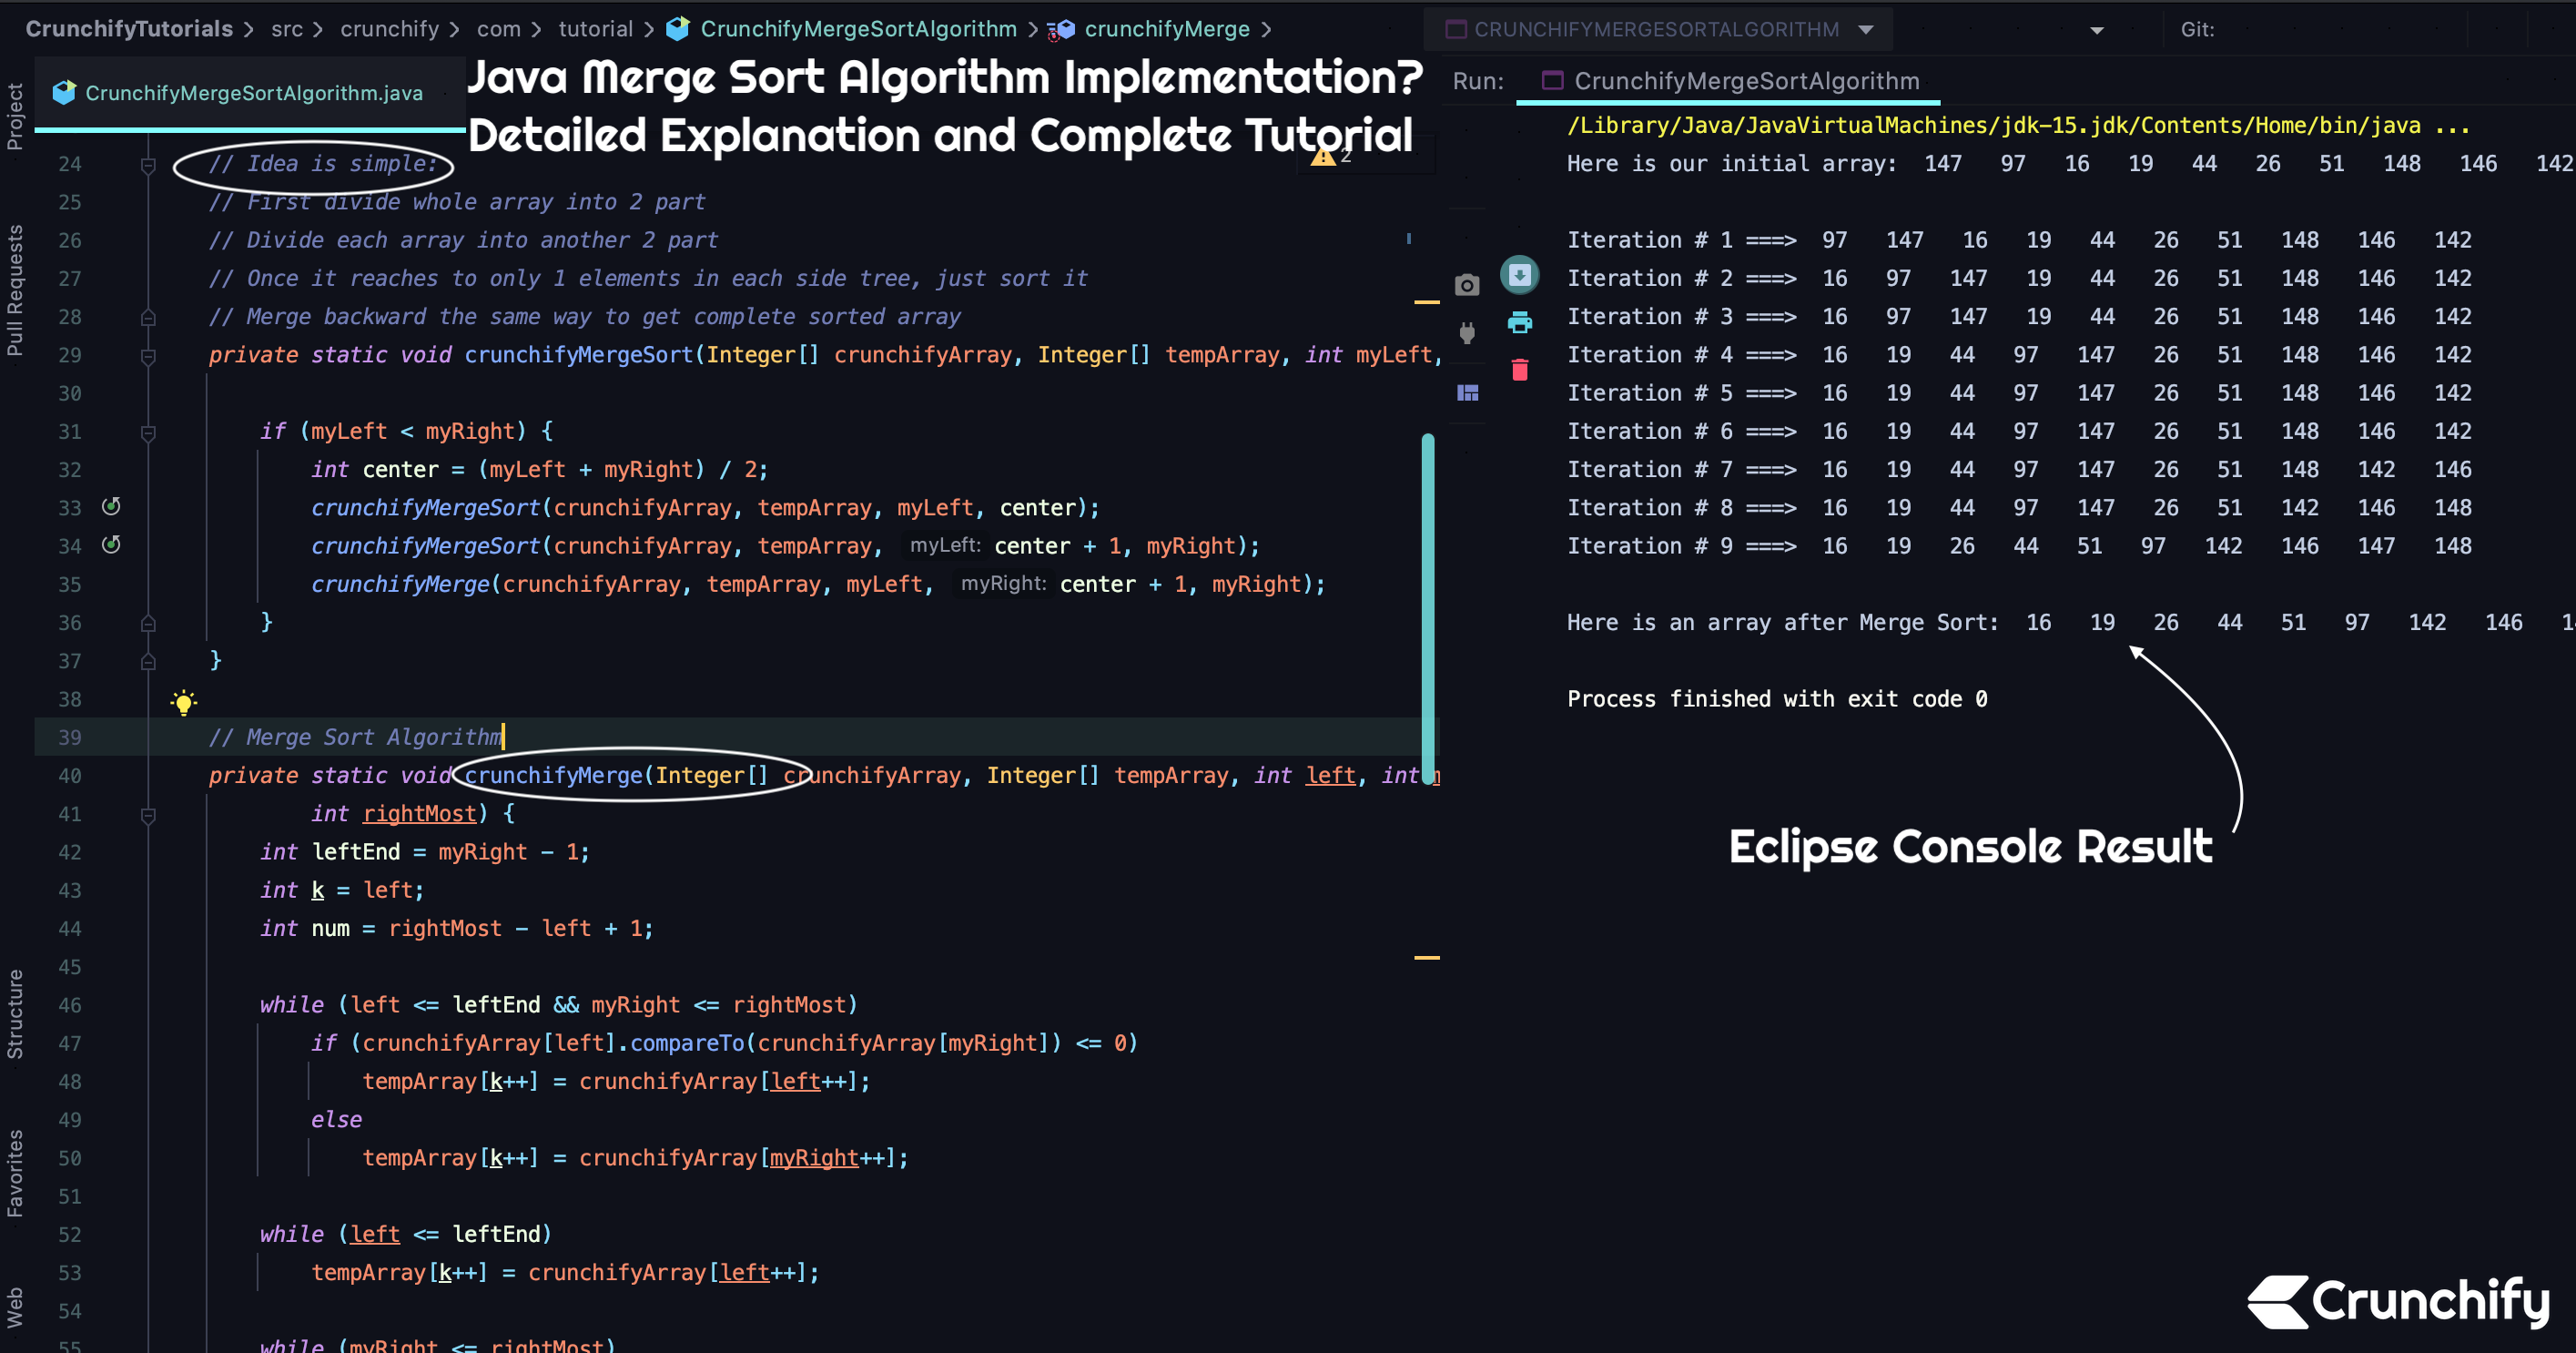This screenshot has height=1353, width=2576.
Task: Show intention actions via the lightbulb on line 38
Action: pyautogui.click(x=184, y=701)
